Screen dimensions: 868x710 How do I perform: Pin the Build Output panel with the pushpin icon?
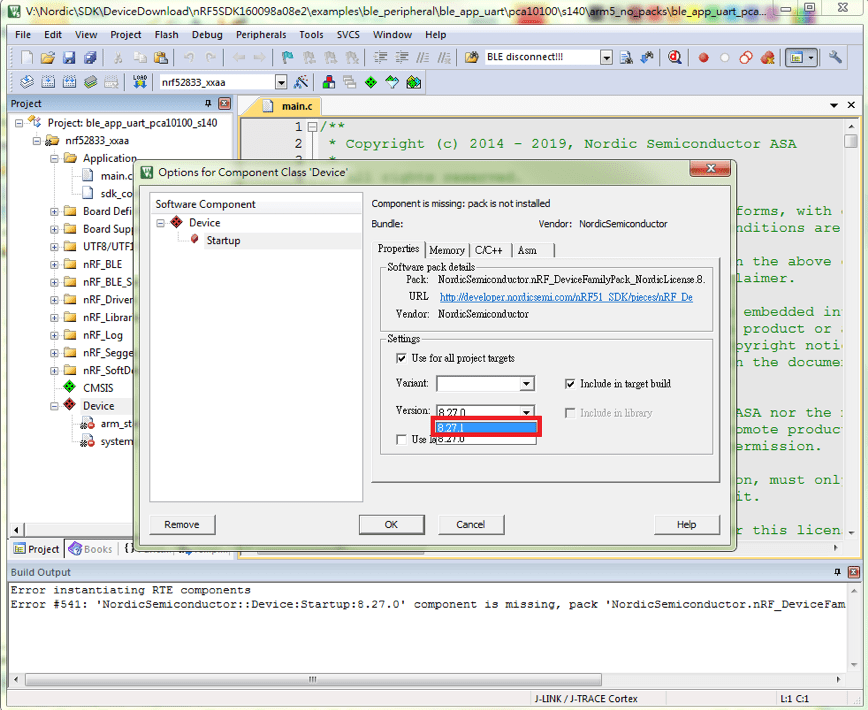tap(837, 572)
